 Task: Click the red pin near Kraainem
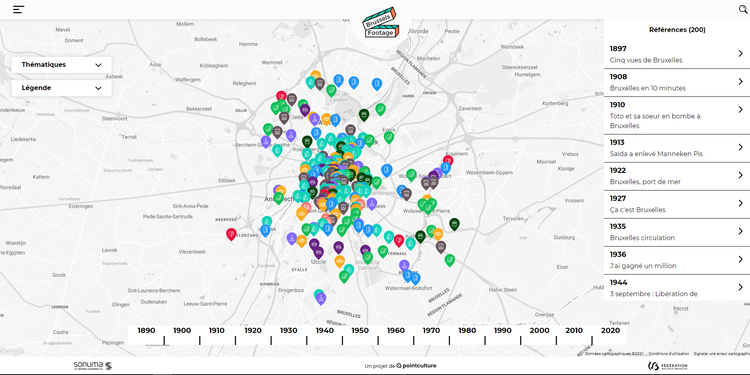click(448, 161)
